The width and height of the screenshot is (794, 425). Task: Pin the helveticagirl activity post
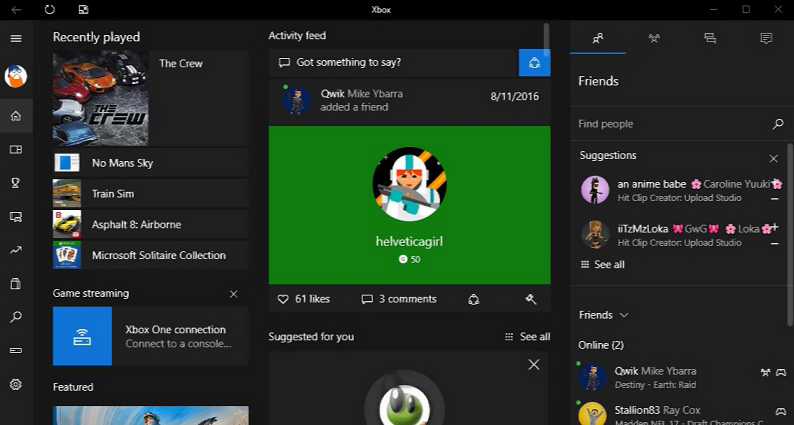(531, 299)
